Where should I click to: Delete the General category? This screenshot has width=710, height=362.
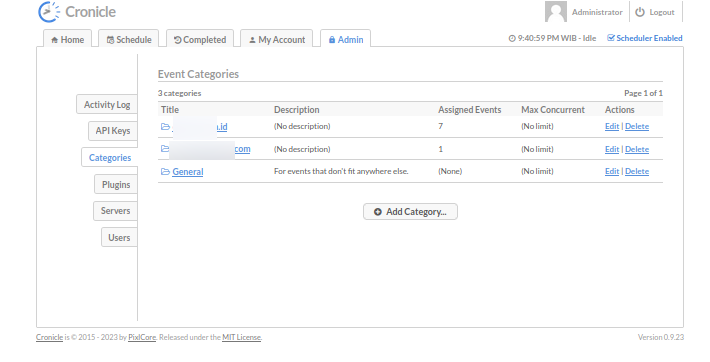[637, 171]
